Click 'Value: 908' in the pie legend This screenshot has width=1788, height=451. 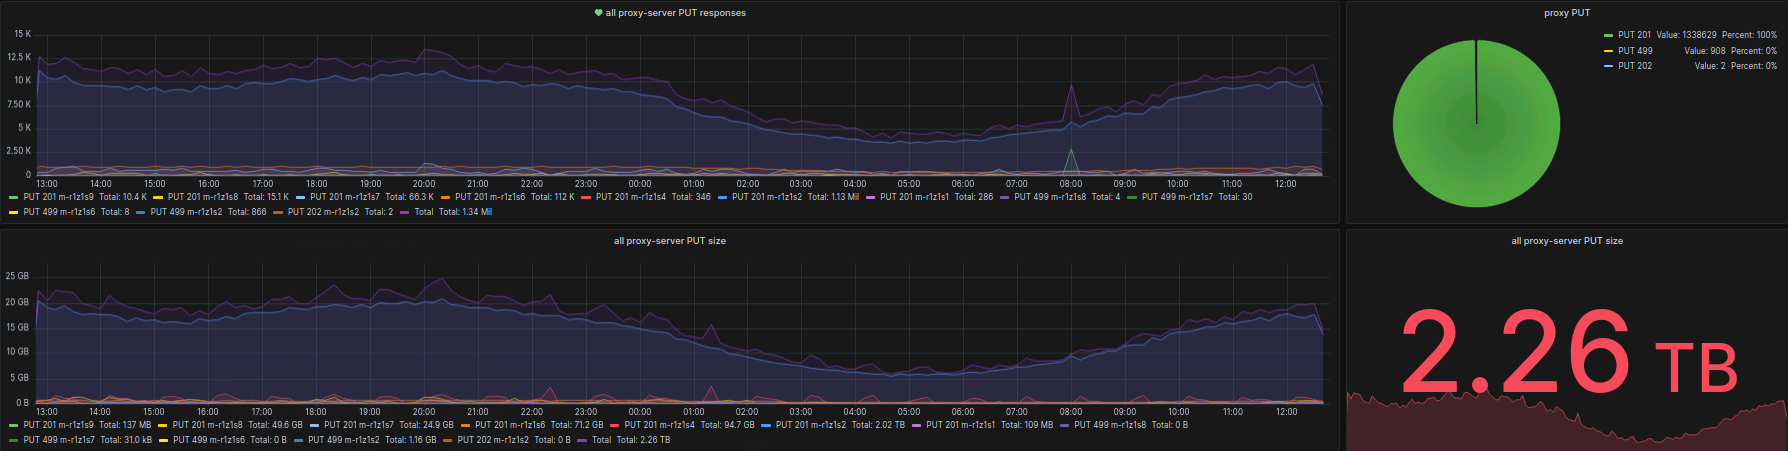[1705, 51]
